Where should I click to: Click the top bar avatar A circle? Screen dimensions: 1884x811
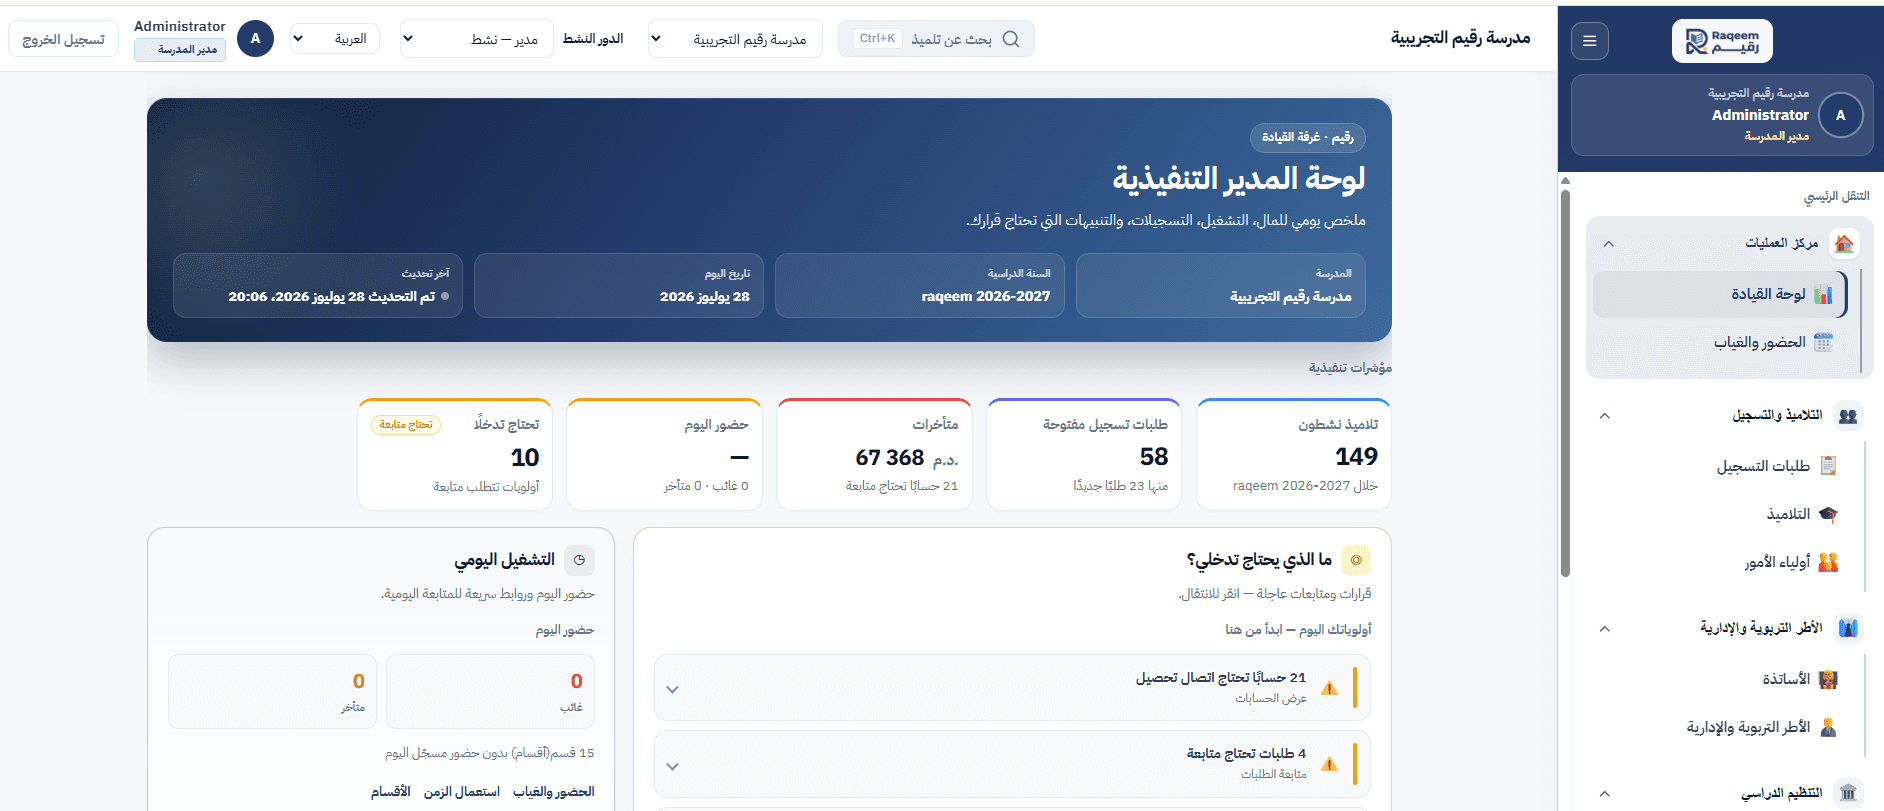255,39
